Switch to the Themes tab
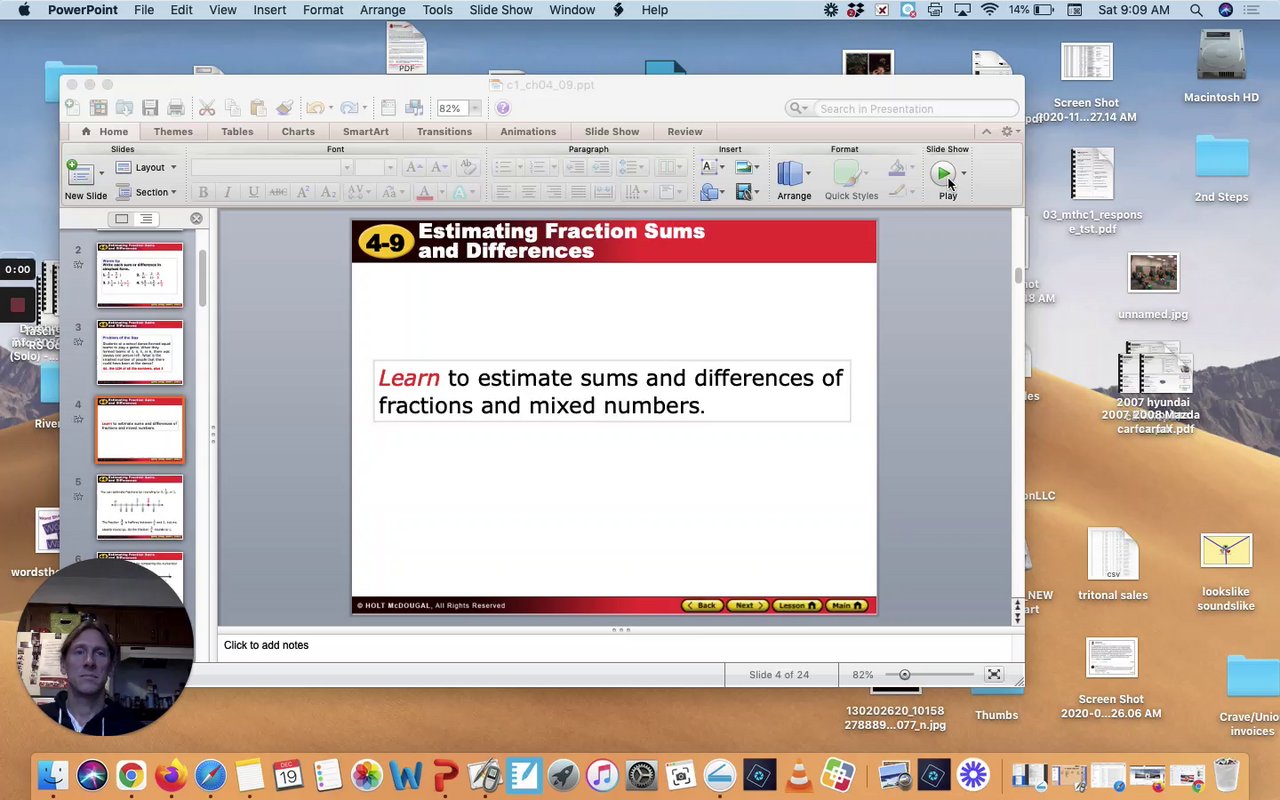This screenshot has height=800, width=1280. pyautogui.click(x=173, y=131)
